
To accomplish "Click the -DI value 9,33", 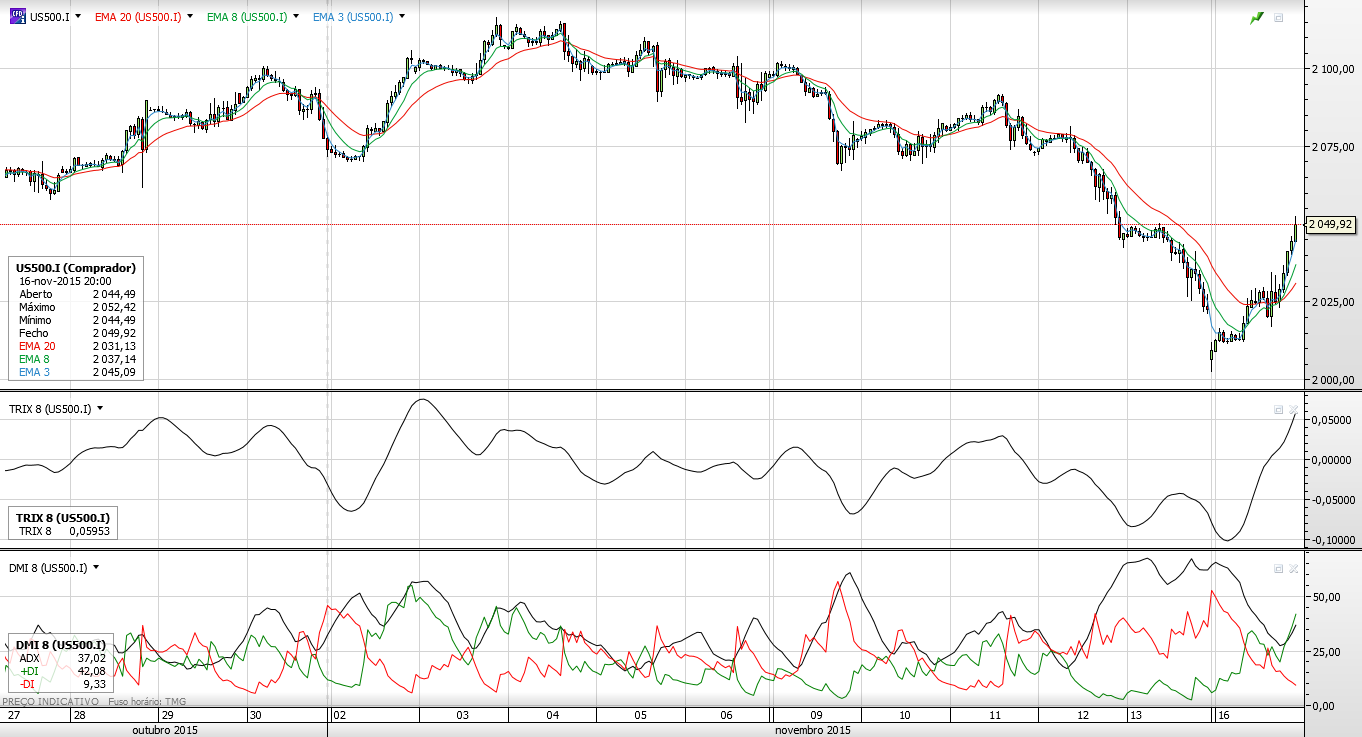I will pyautogui.click(x=94, y=684).
